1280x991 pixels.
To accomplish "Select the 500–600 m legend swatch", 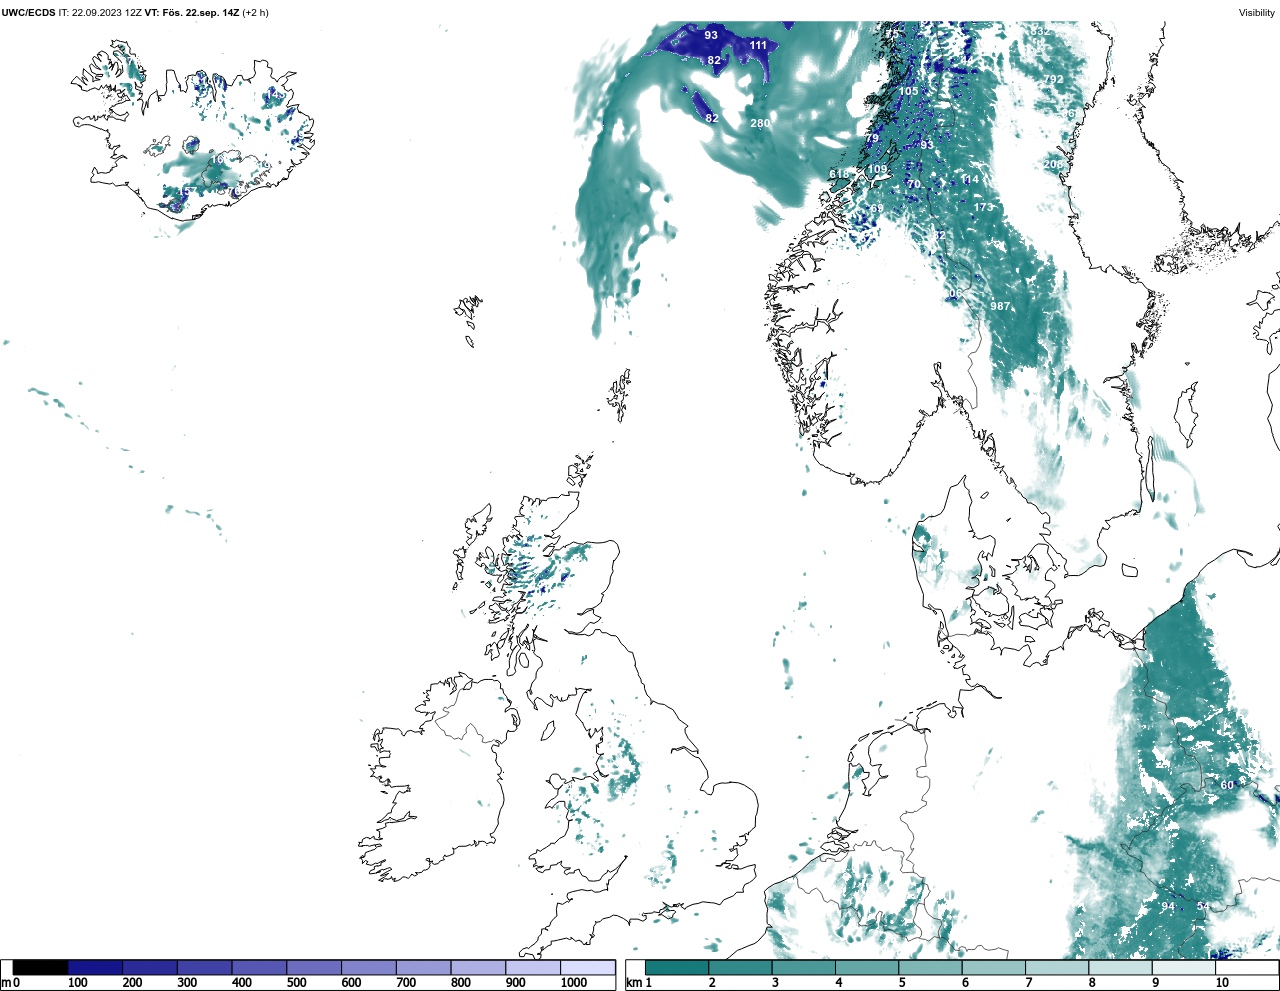I will 314,968.
